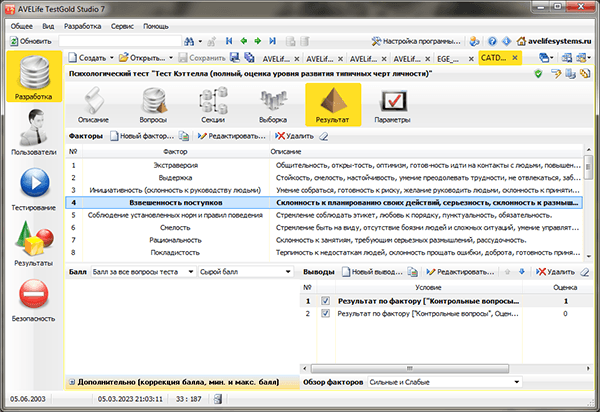Image resolution: width=600 pixels, height=412 pixels.
Task: Select factor row Рациональность
Action: (x=324, y=240)
